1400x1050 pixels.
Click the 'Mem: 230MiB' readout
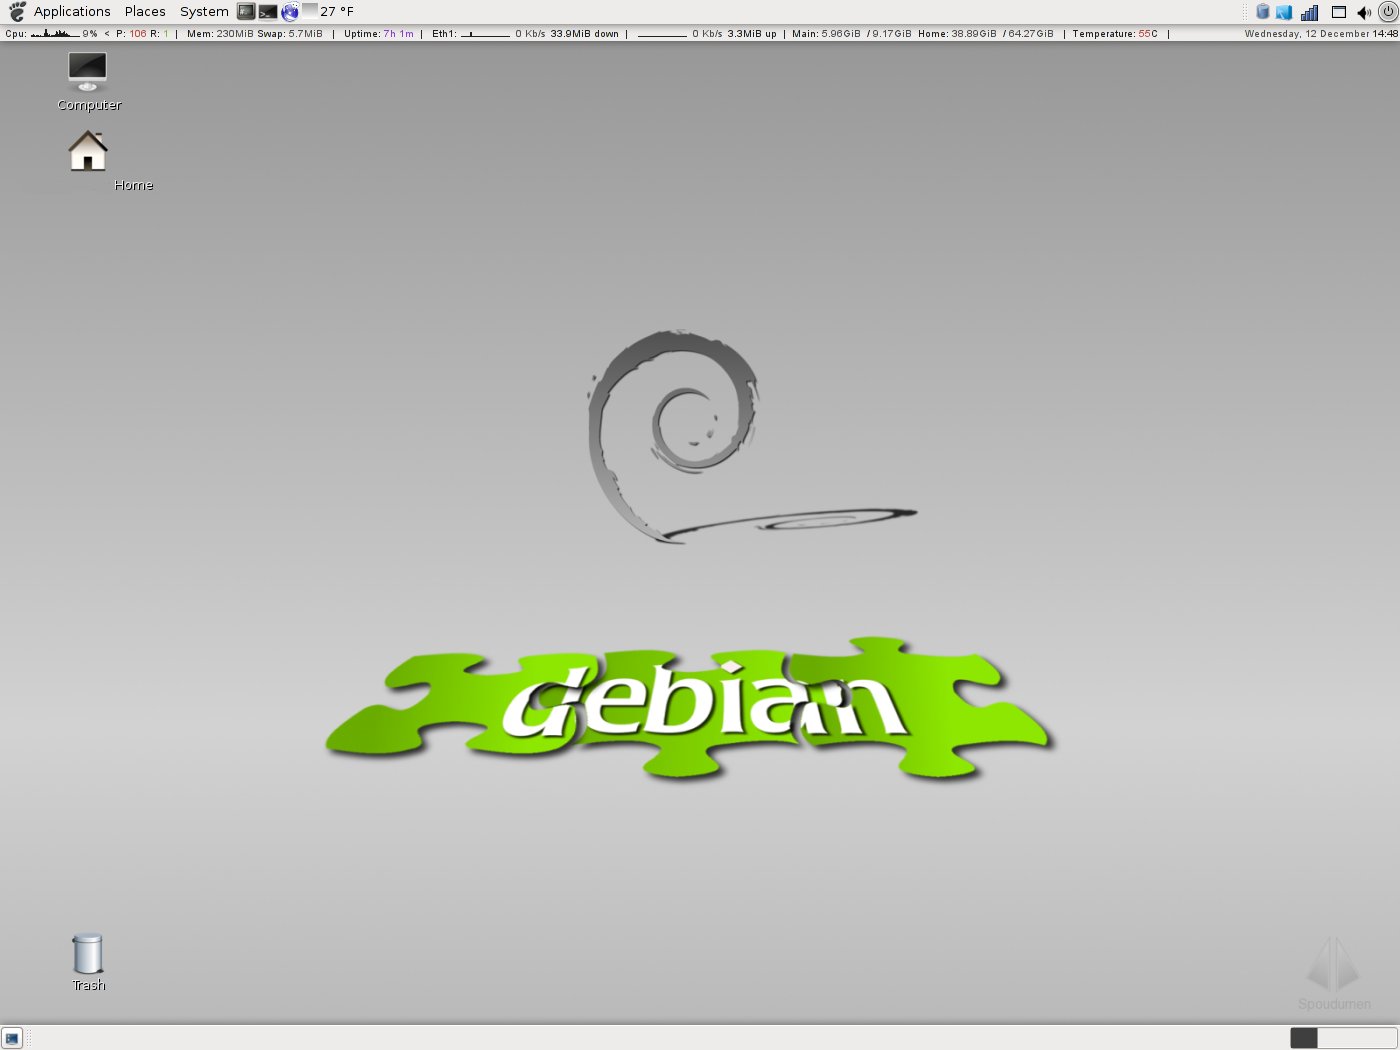(x=220, y=34)
